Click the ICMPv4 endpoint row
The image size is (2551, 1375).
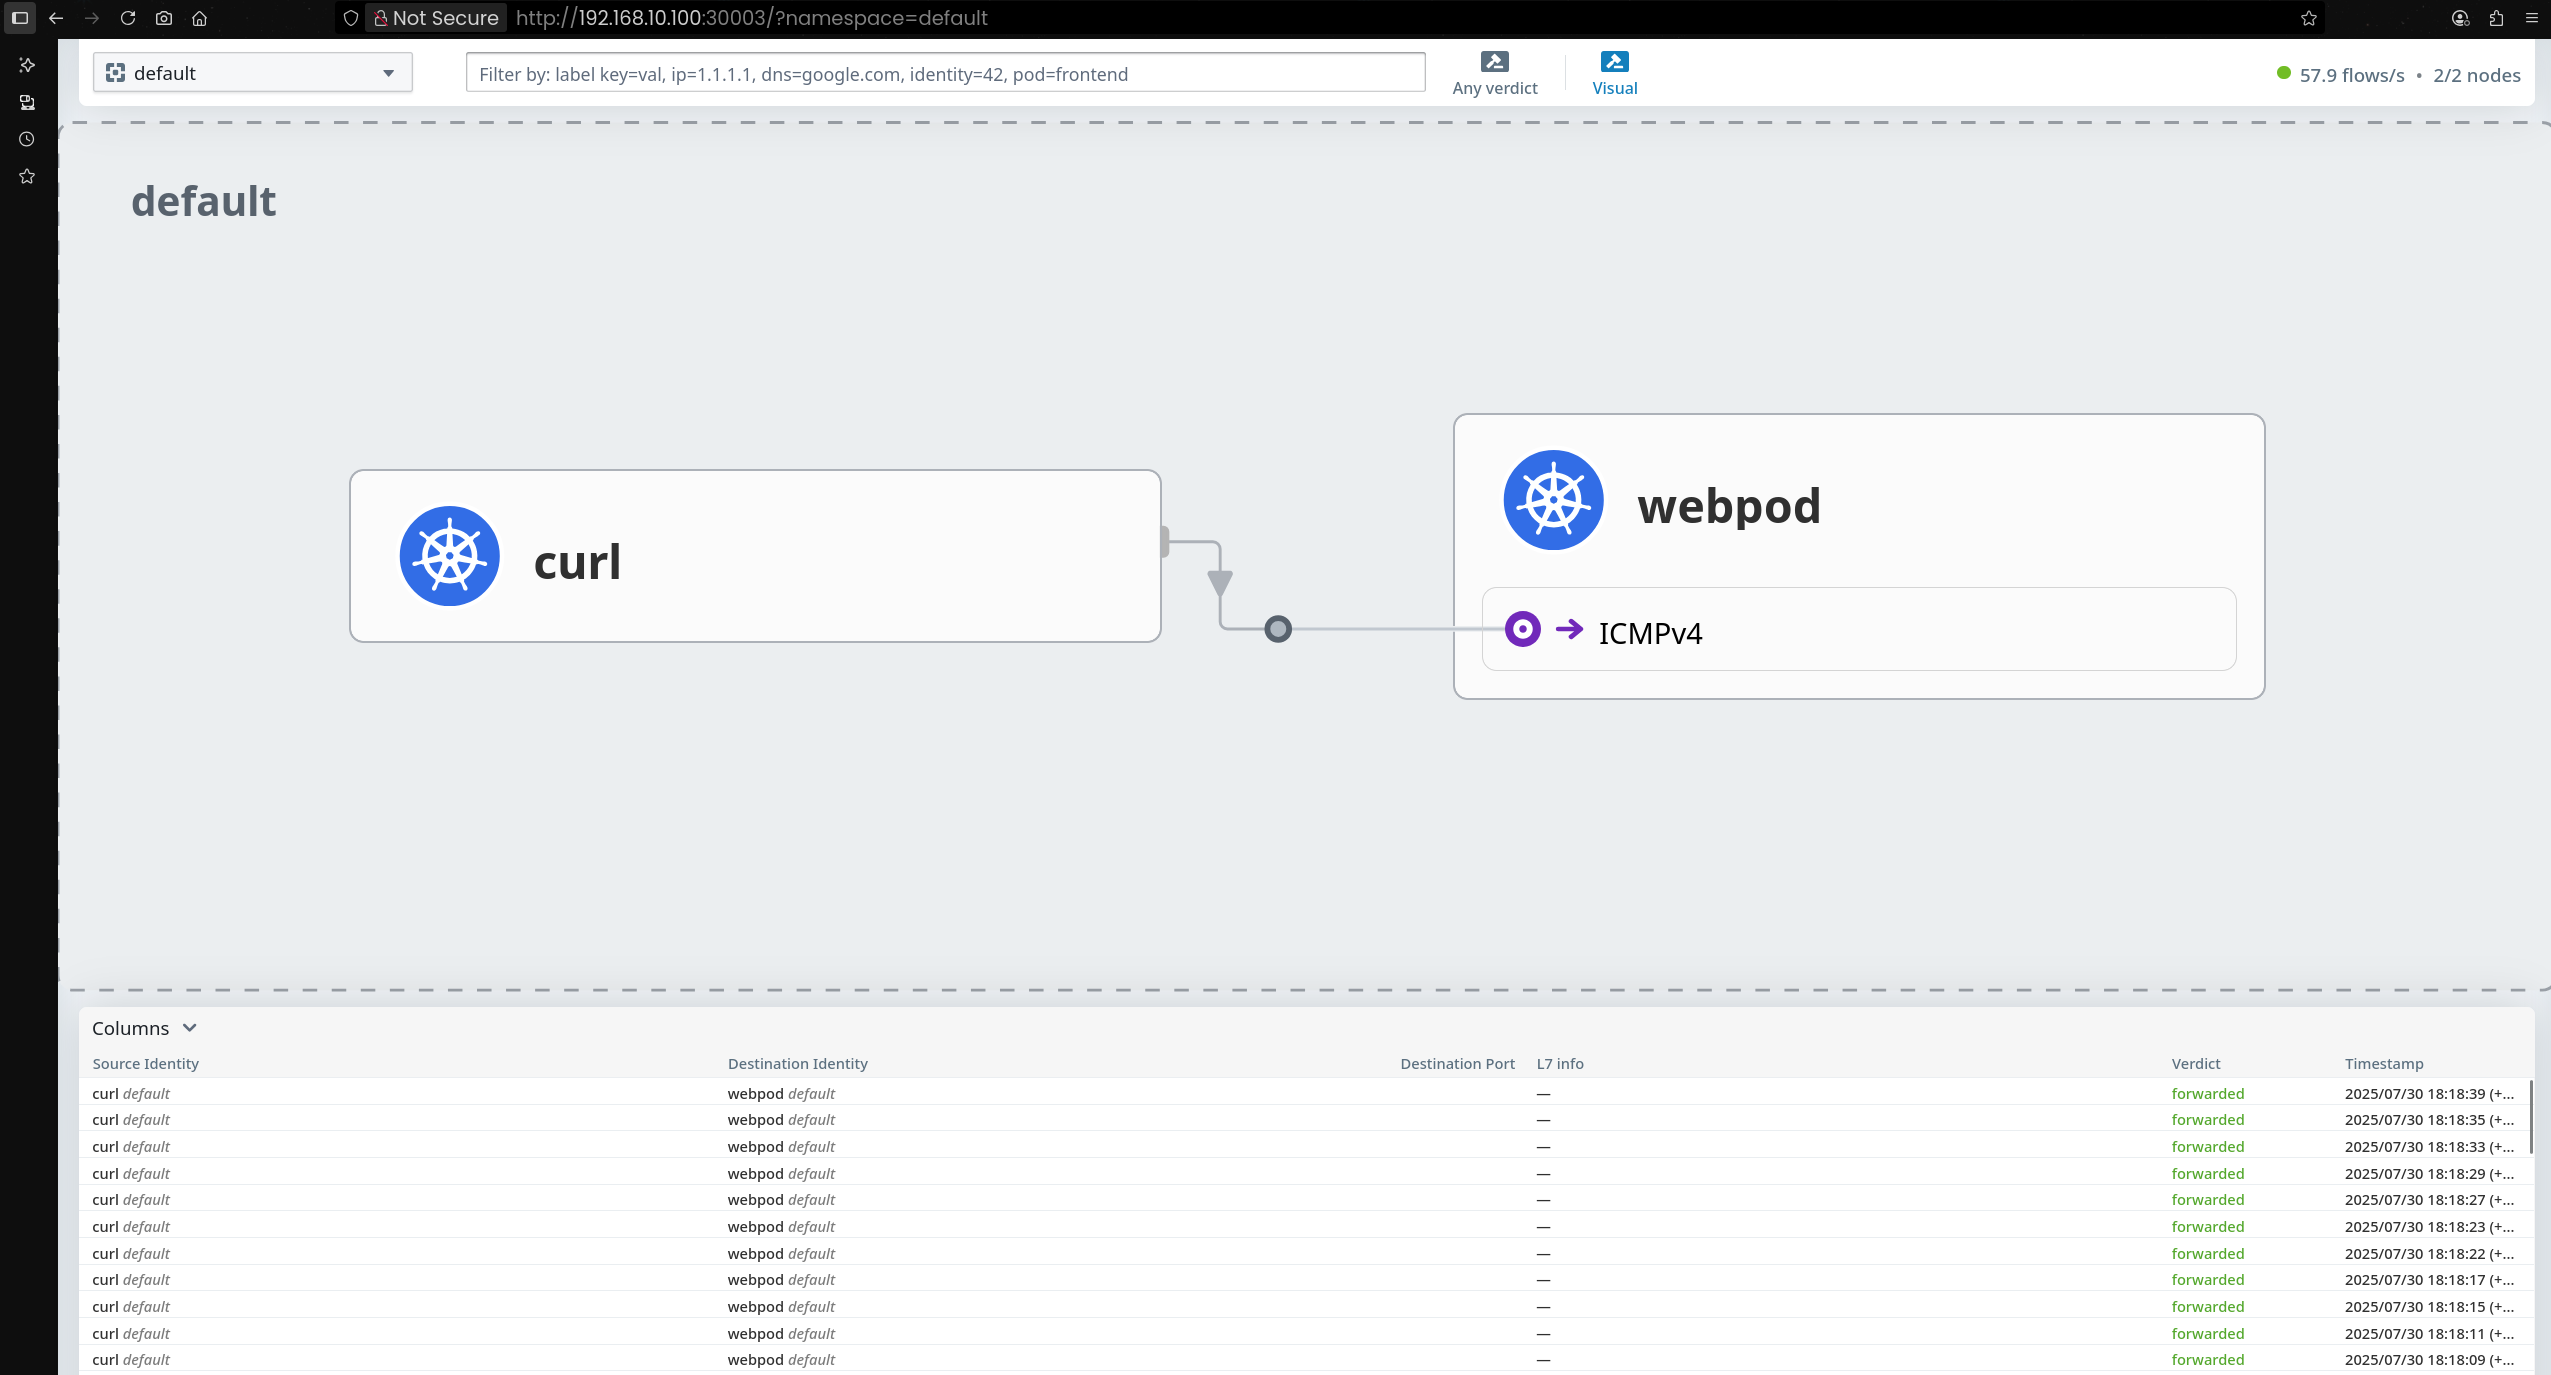tap(1859, 629)
